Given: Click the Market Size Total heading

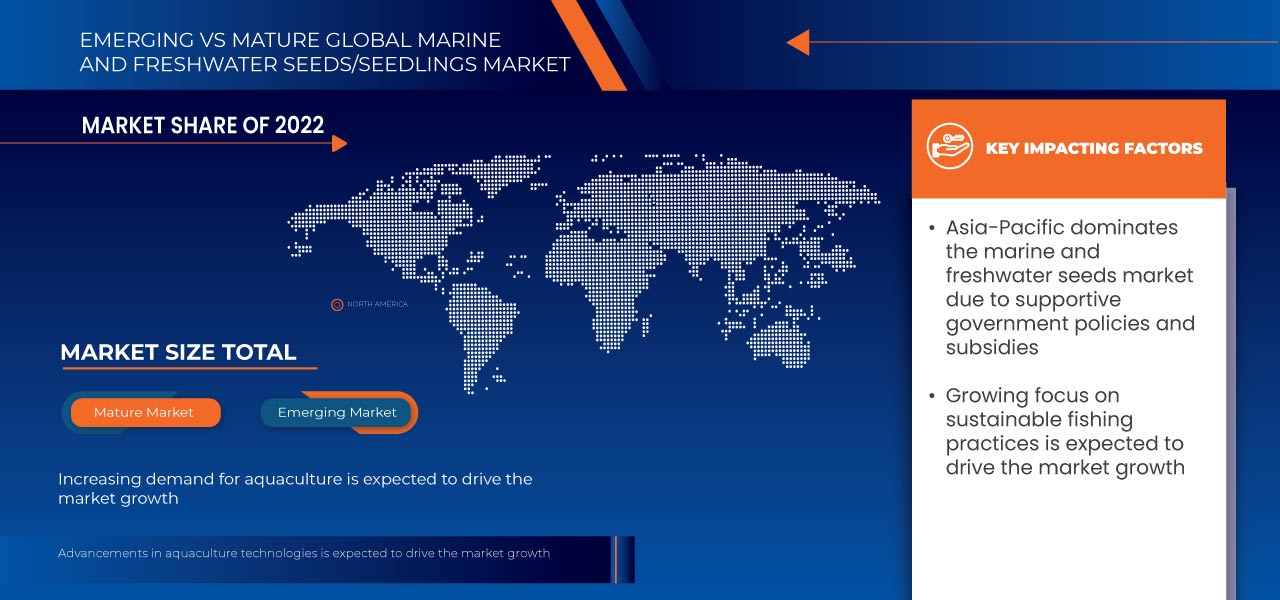Looking at the screenshot, I should 178,352.
